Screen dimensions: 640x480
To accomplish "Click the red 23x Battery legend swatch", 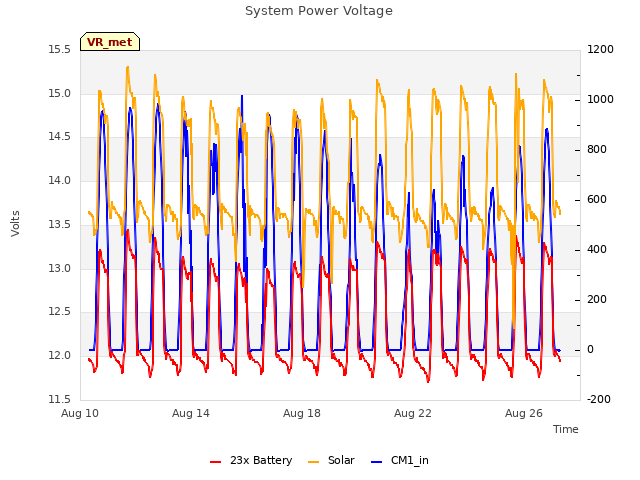I will (x=215, y=462).
